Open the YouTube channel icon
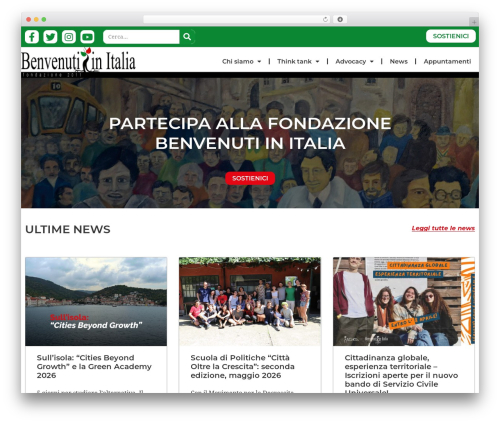This screenshot has width=500, height=423. pos(87,37)
